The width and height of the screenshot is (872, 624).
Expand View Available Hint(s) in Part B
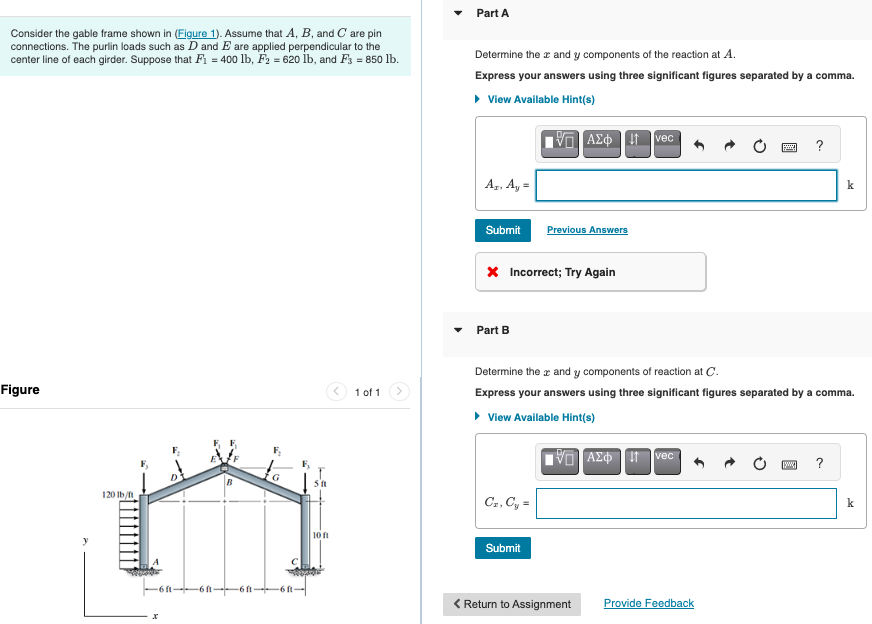coord(540,417)
